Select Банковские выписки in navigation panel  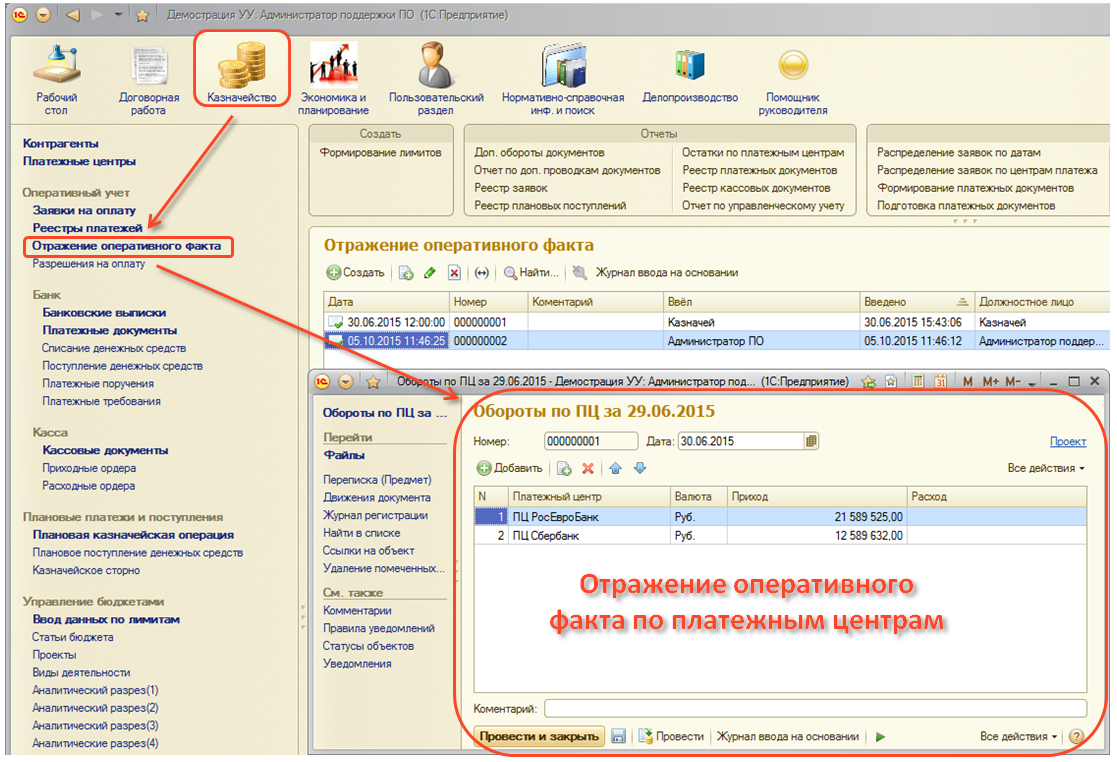(x=104, y=313)
